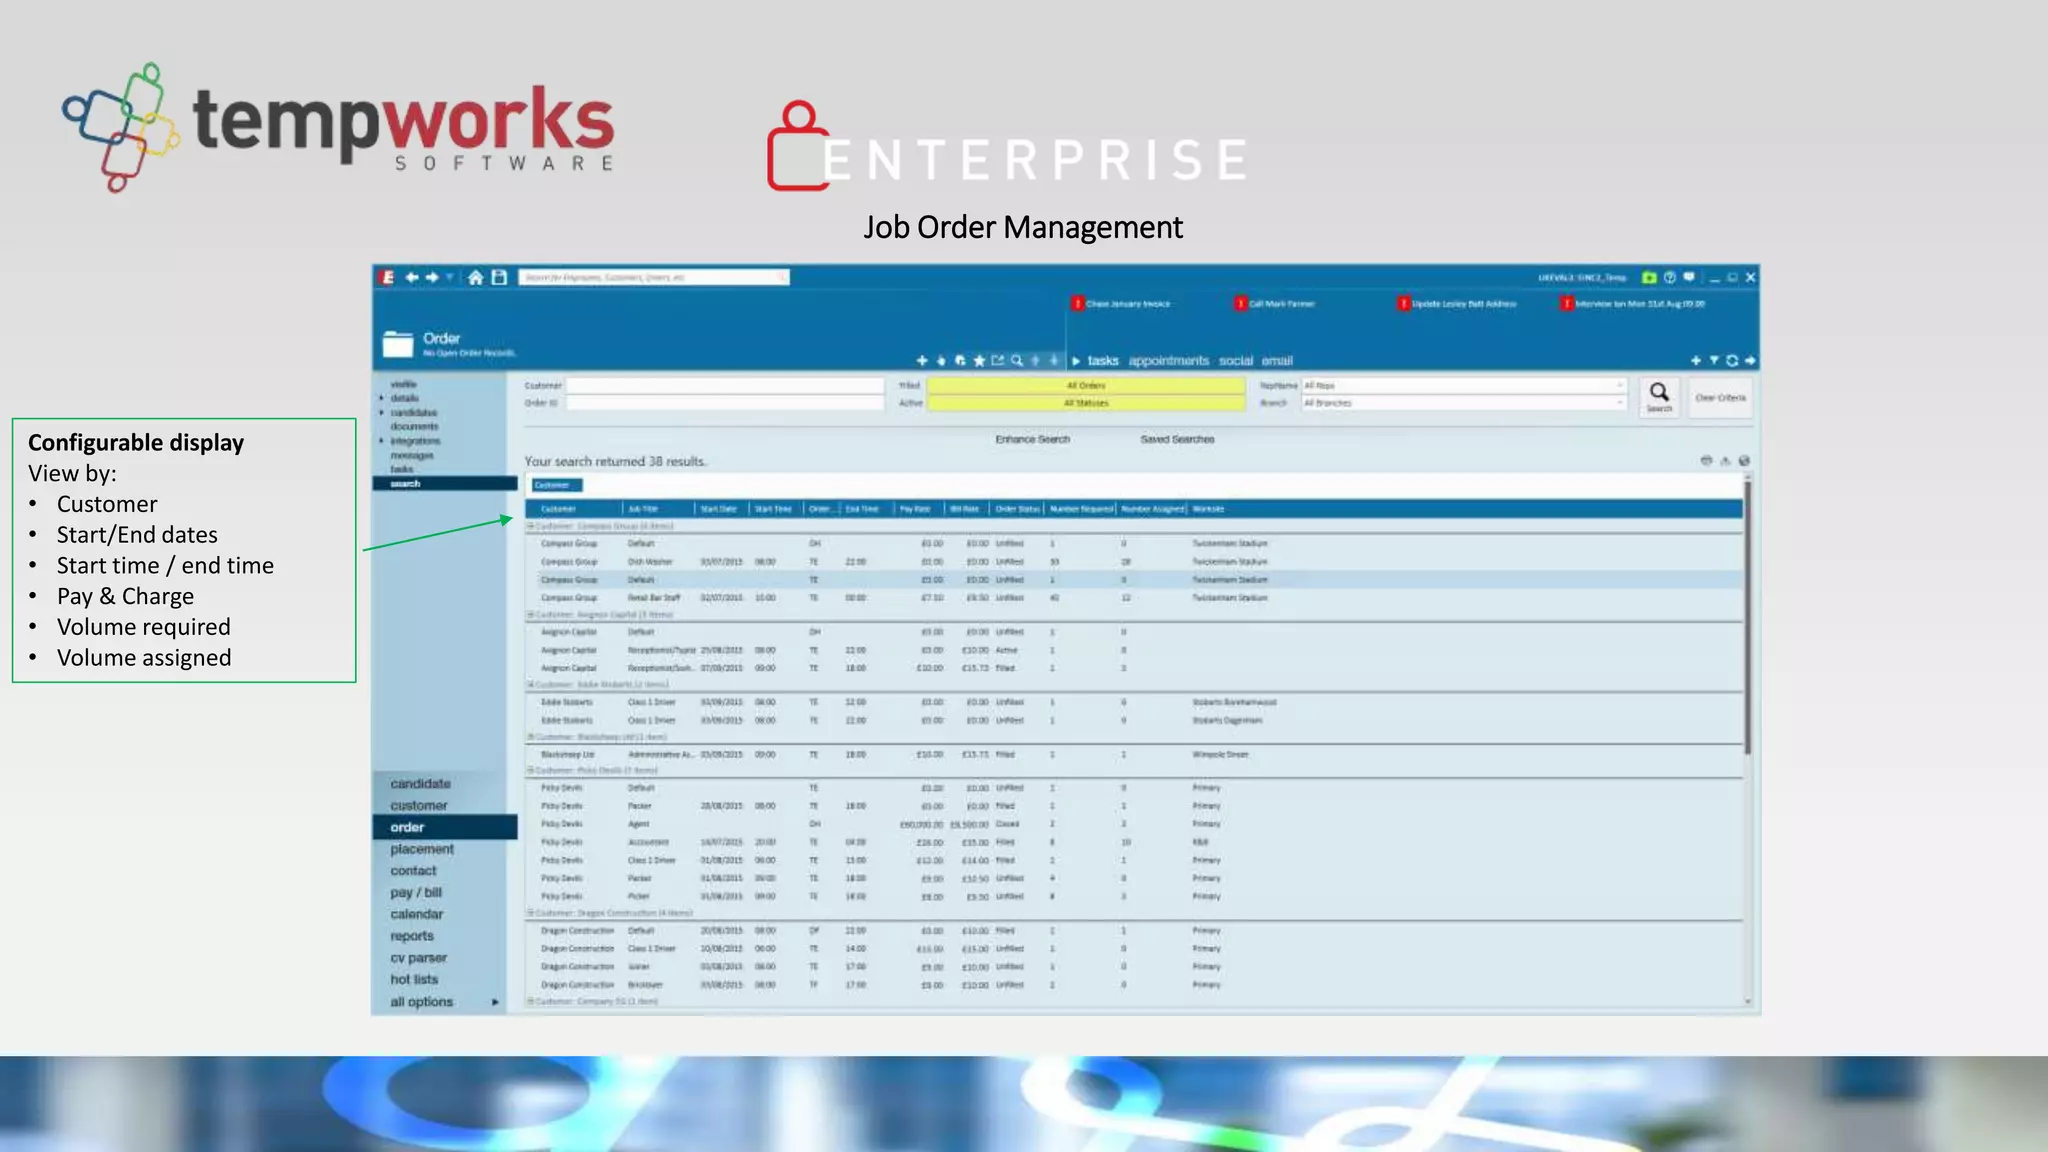The image size is (2048, 1152).
Task: Click the green folder icon in title bar
Action: point(1649,277)
